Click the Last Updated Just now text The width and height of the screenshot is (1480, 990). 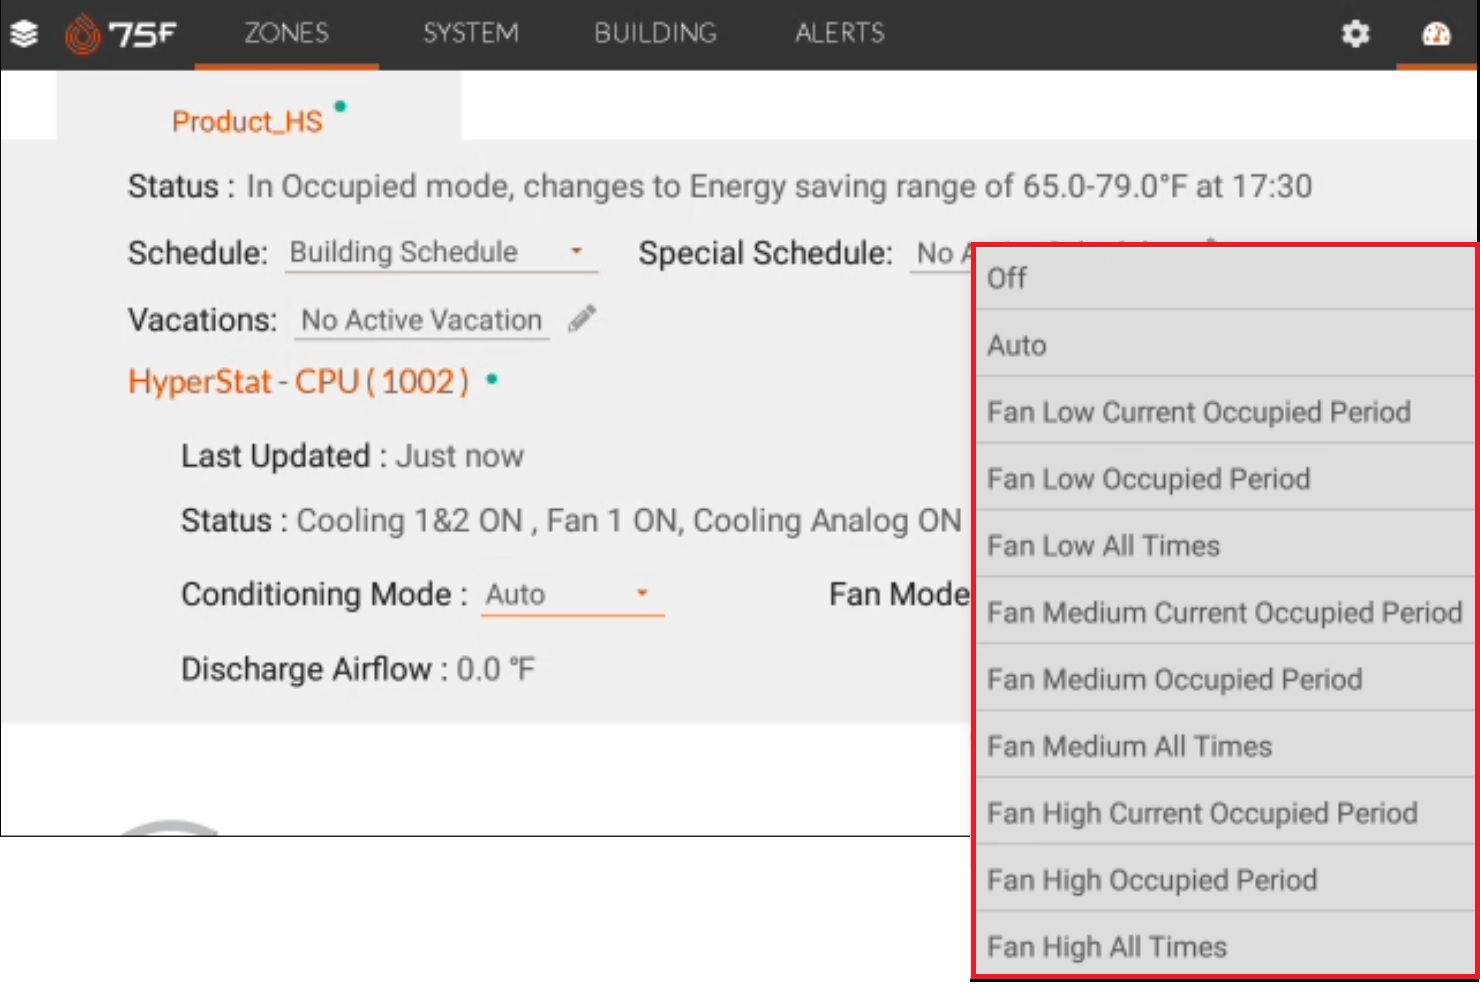point(352,456)
